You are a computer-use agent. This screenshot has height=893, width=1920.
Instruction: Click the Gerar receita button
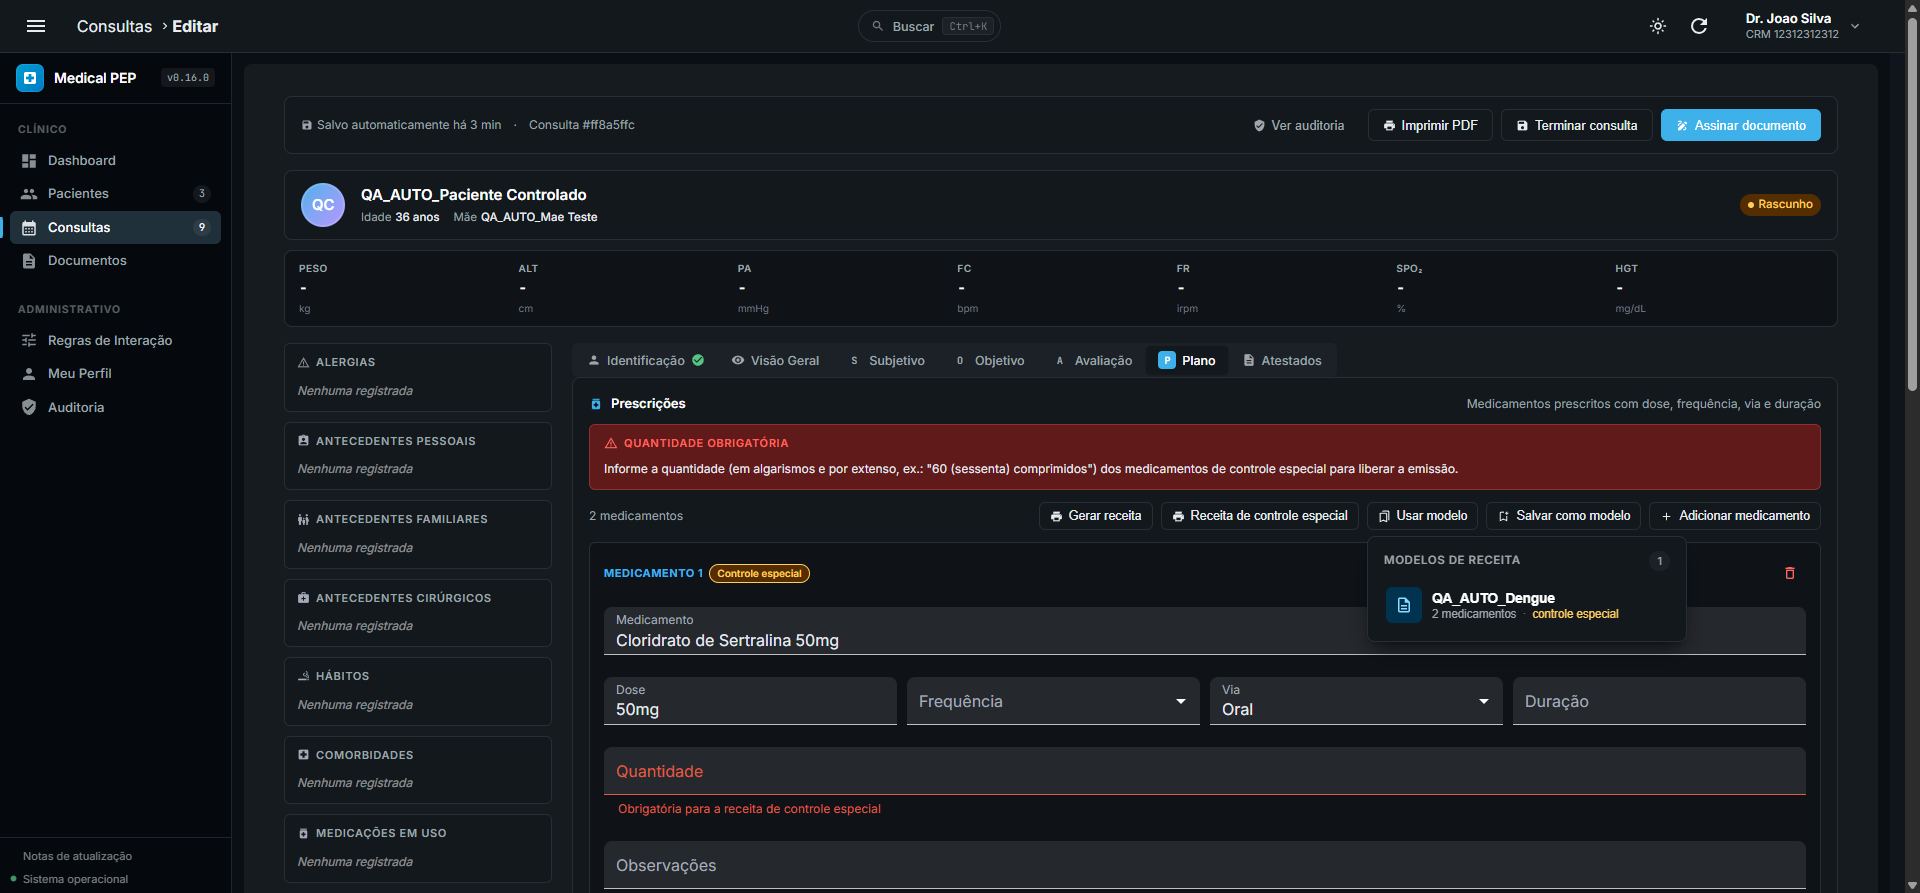1096,516
